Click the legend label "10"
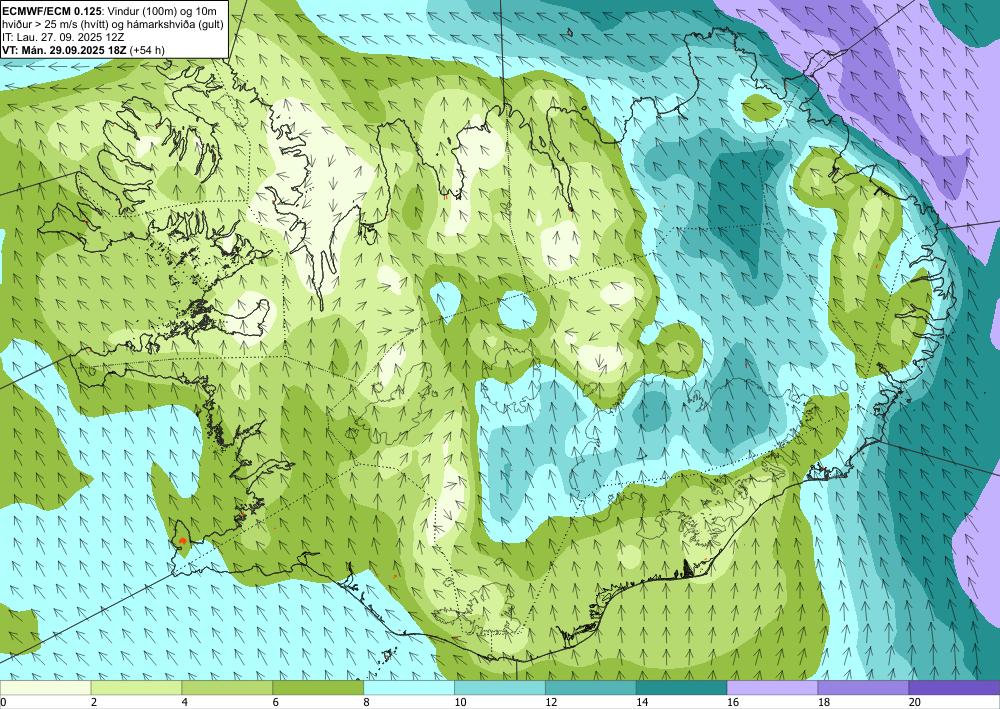Screen dimensions: 1000x709 tap(460, 702)
